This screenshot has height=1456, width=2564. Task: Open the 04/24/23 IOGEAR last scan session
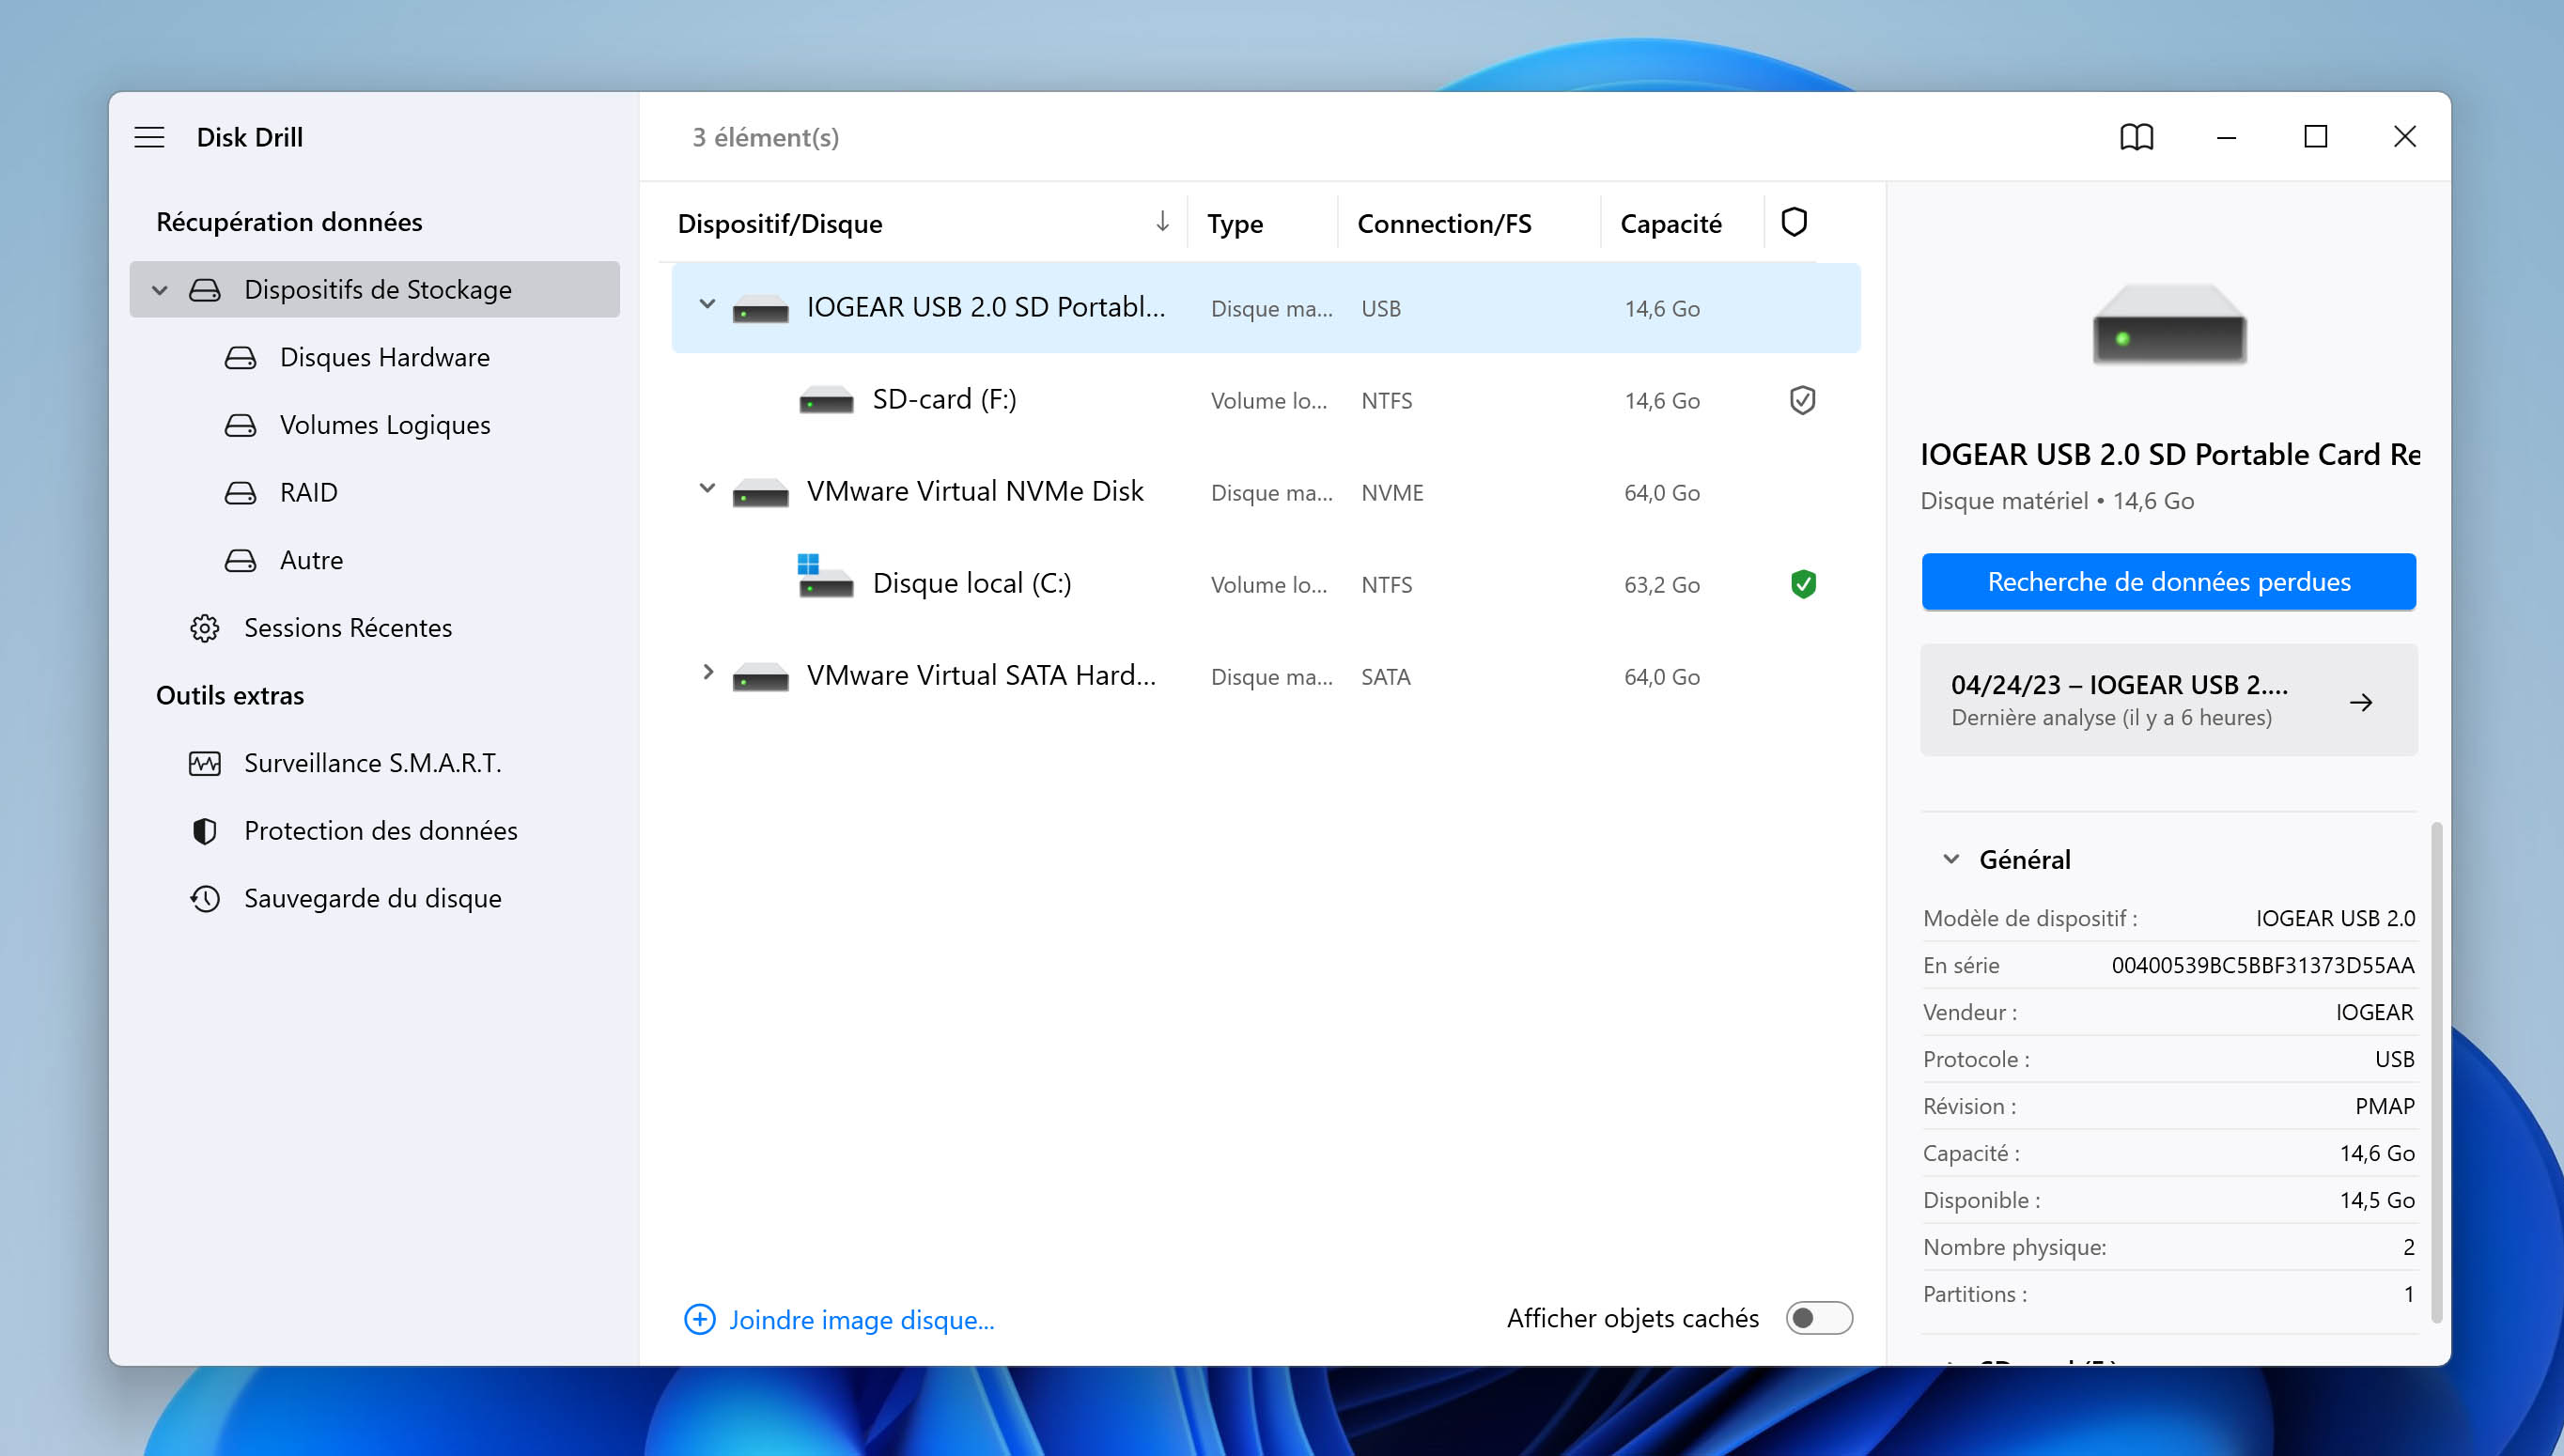click(x=2168, y=700)
